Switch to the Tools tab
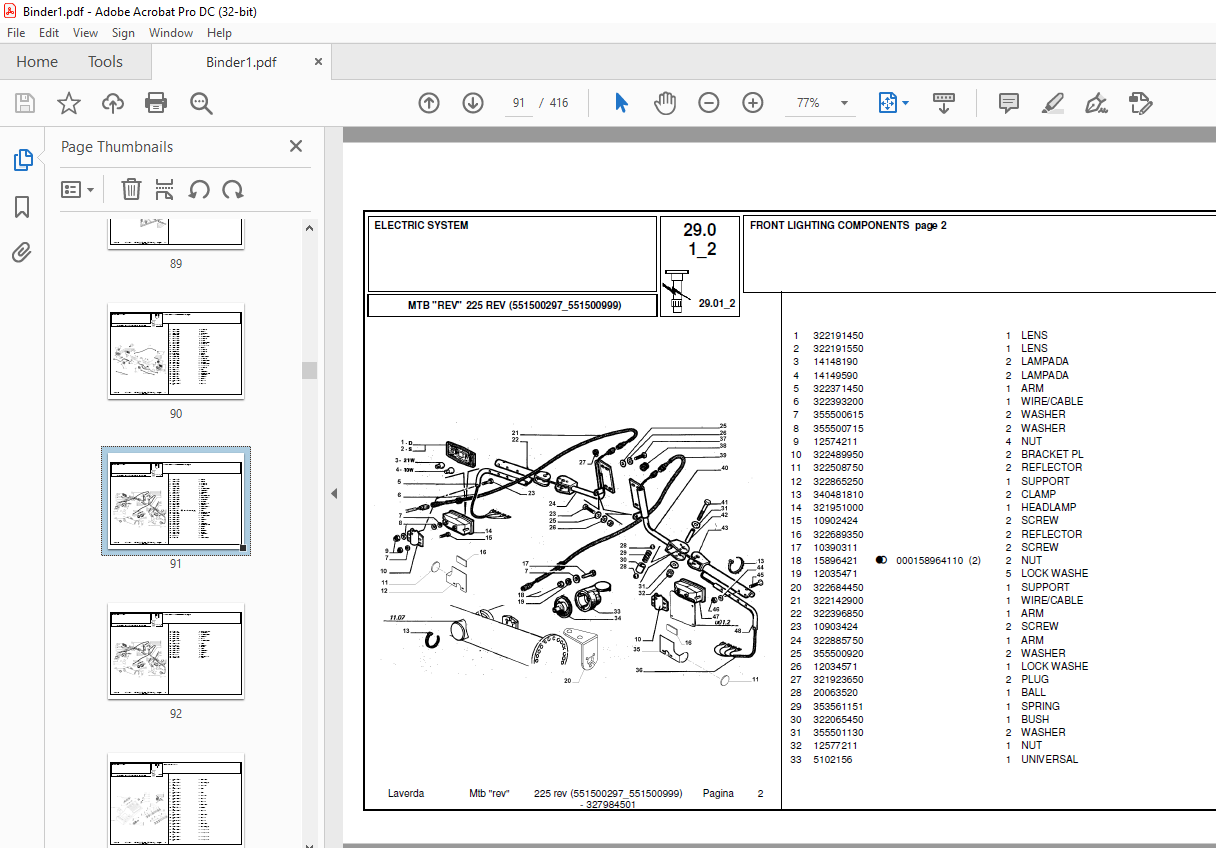Image resolution: width=1216 pixels, height=848 pixels. tap(105, 62)
